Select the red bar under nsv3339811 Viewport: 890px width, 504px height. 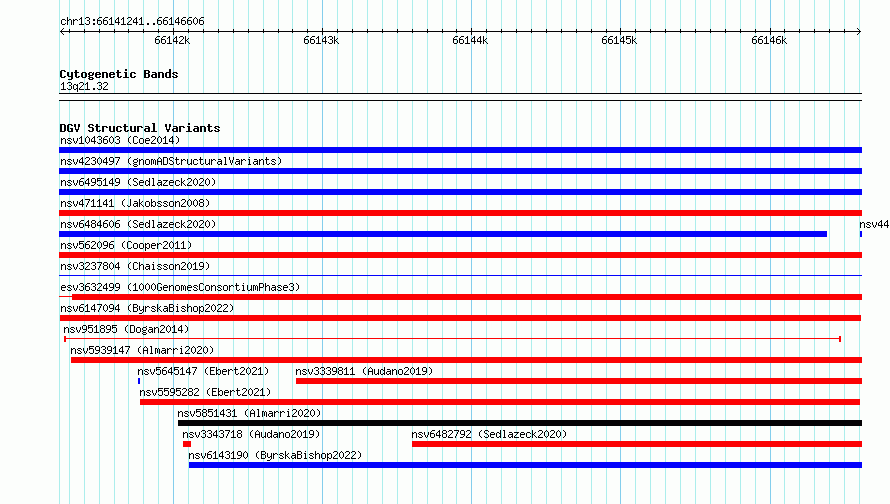click(x=579, y=381)
